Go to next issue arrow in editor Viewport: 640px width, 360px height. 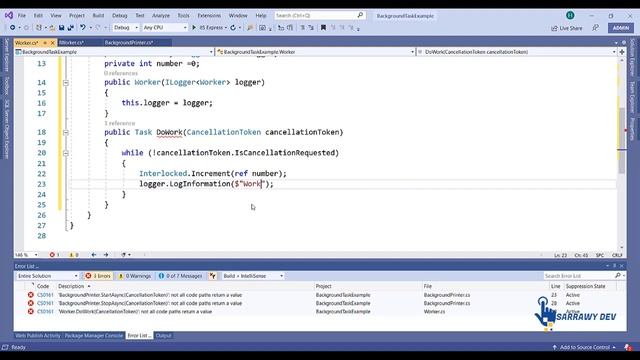(106, 255)
